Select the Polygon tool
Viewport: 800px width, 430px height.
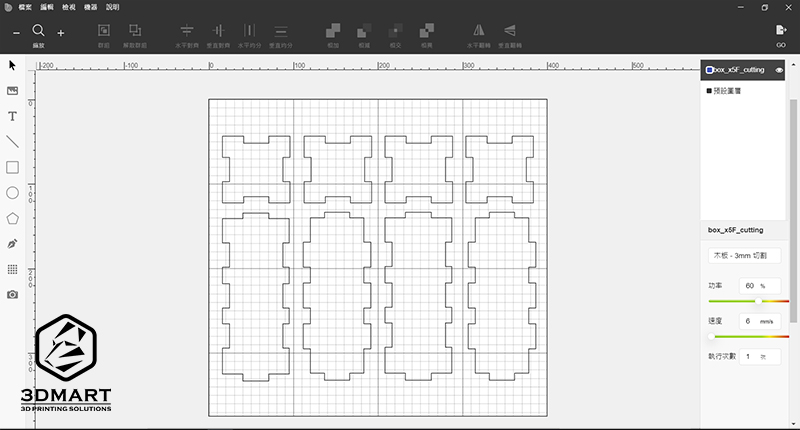[x=13, y=218]
